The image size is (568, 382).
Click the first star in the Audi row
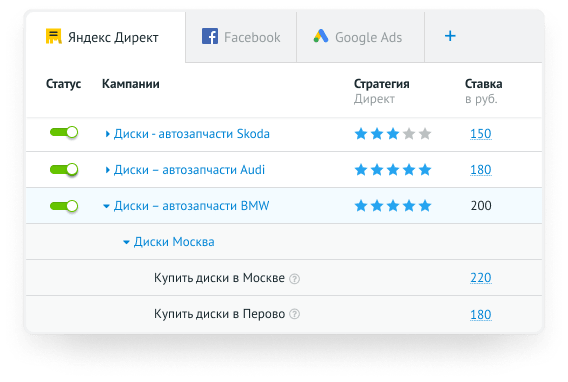(x=361, y=169)
